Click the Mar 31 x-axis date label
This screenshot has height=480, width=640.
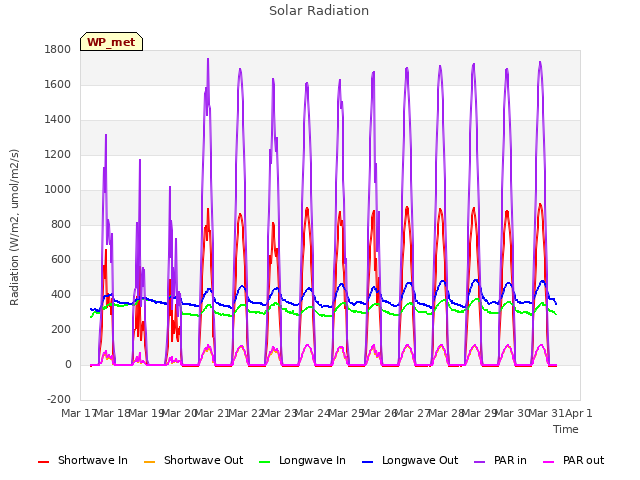coord(546,413)
